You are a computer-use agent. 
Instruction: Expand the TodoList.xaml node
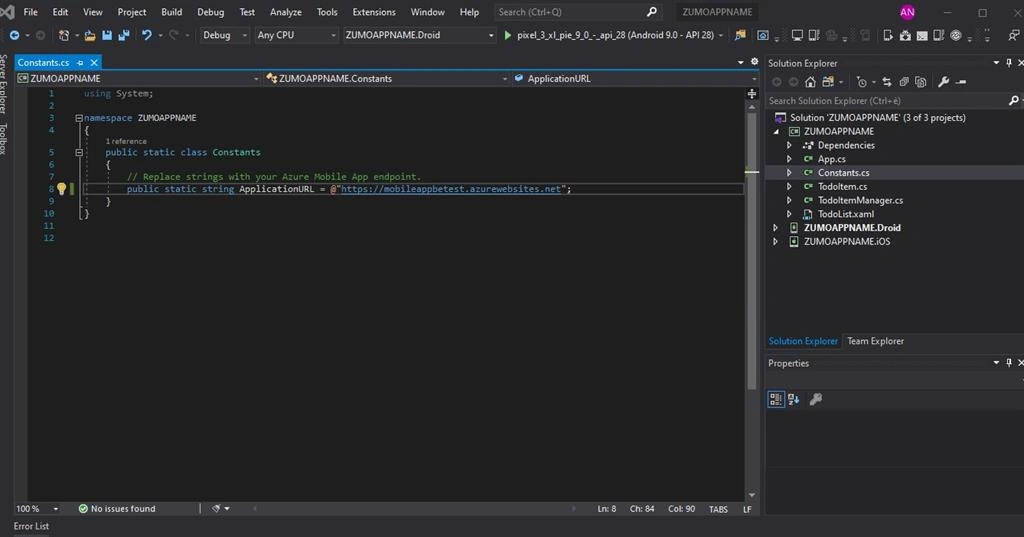789,214
